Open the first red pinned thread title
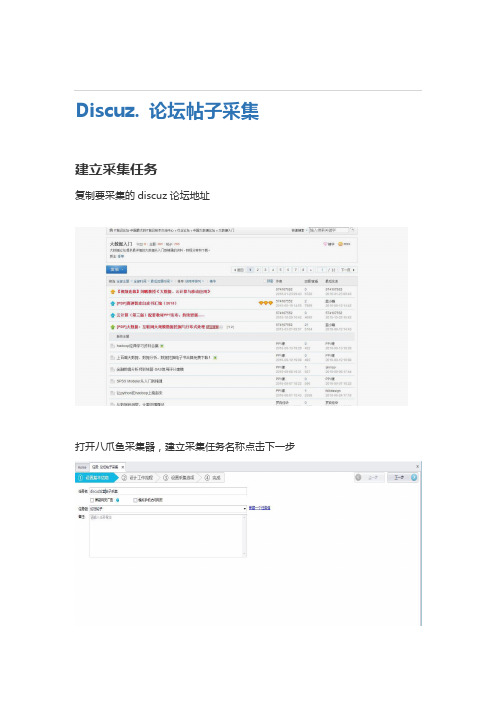The image size is (496, 702). (163, 291)
